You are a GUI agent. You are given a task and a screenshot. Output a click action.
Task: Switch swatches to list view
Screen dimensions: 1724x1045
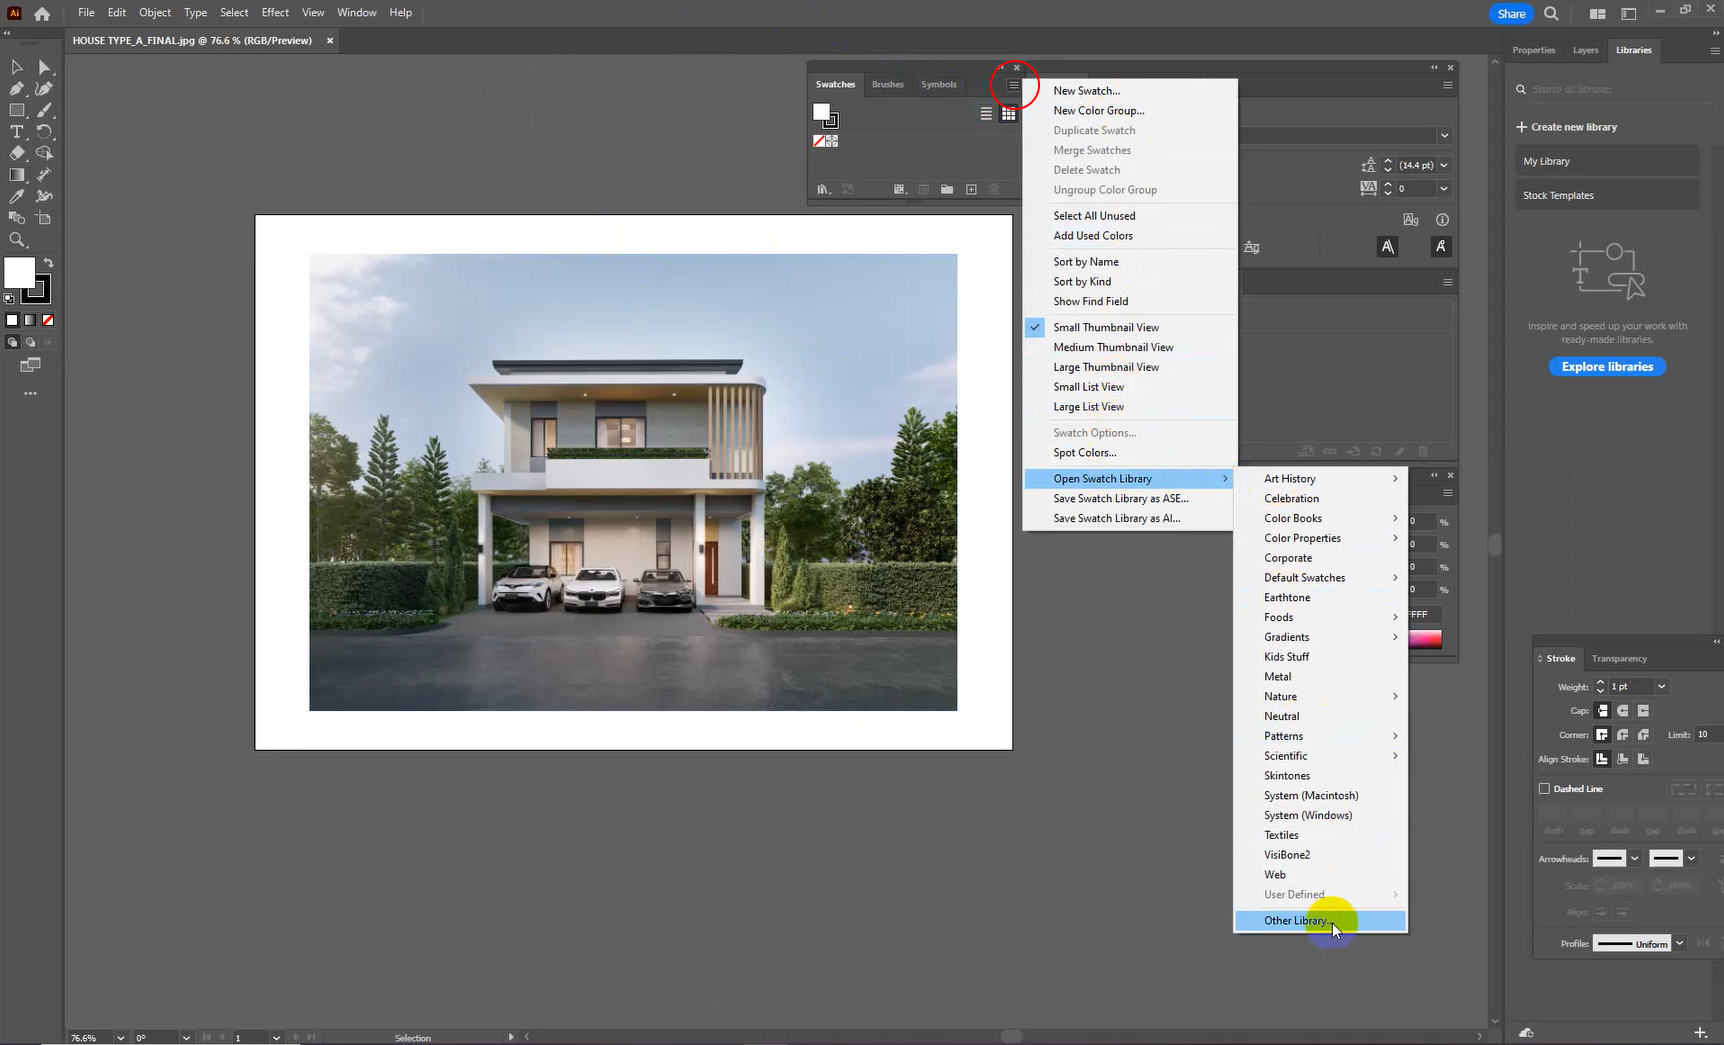(986, 114)
